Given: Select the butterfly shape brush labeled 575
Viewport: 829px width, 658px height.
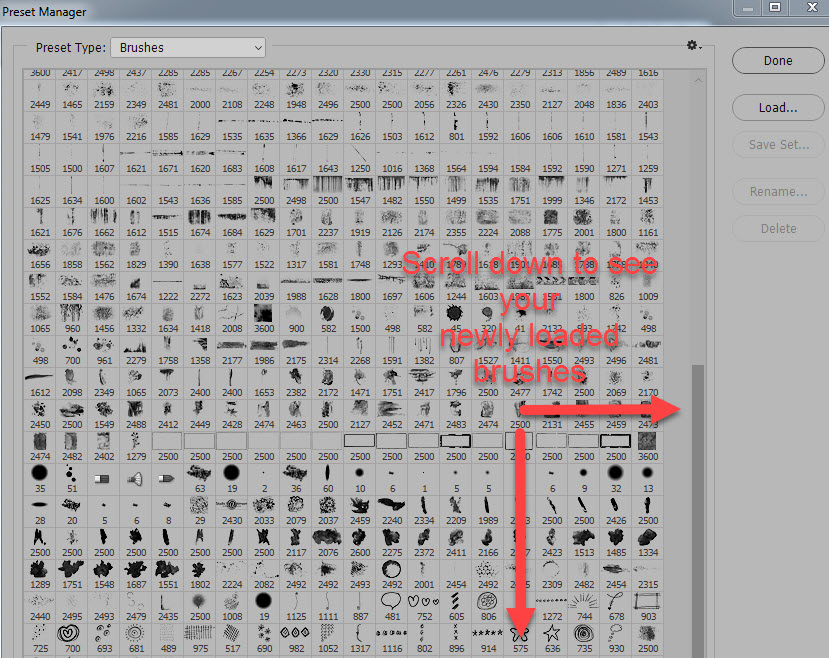Looking at the screenshot, I should (x=520, y=639).
